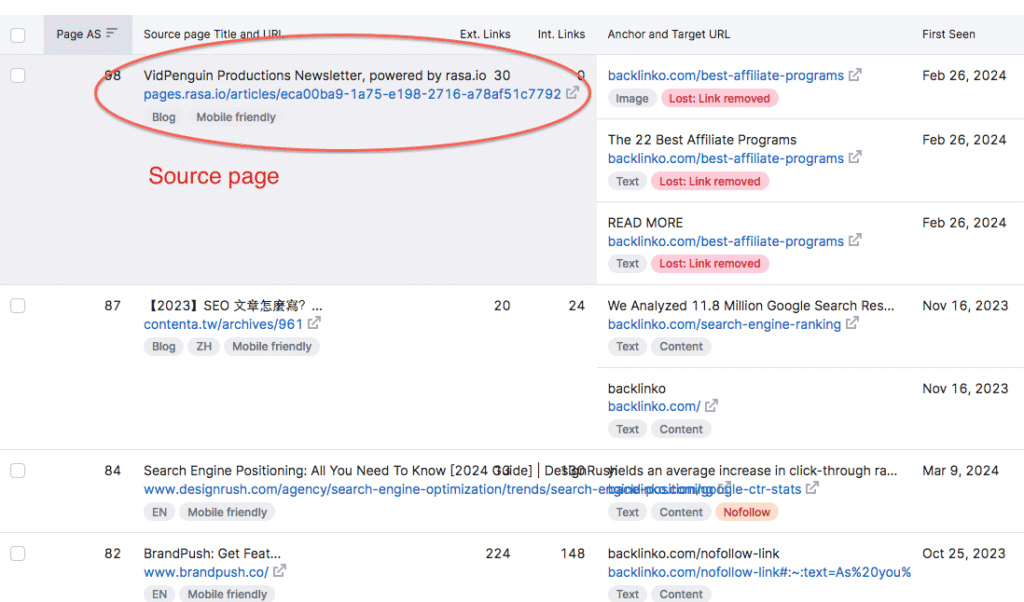Viewport: 1024px width, 602px height.
Task: Select checkbox for contenta.tw row
Action: pos(18,306)
